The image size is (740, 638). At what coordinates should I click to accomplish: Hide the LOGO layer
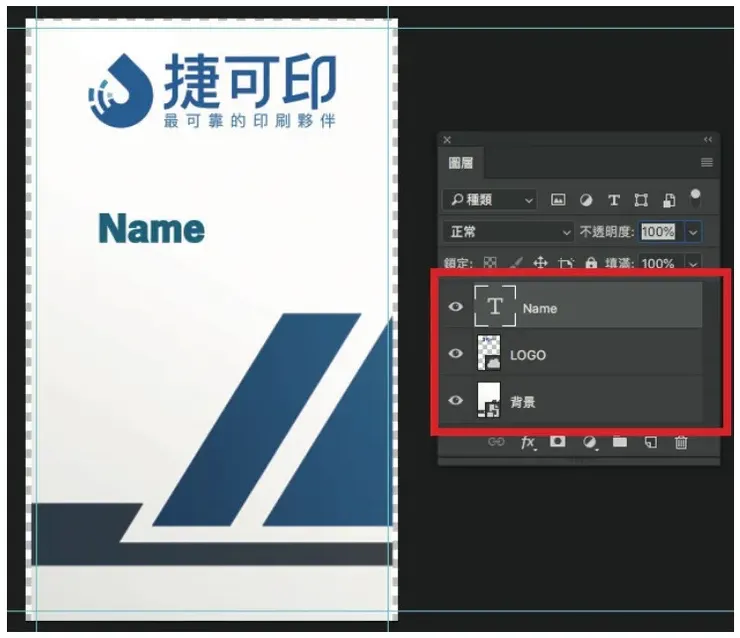pos(455,353)
